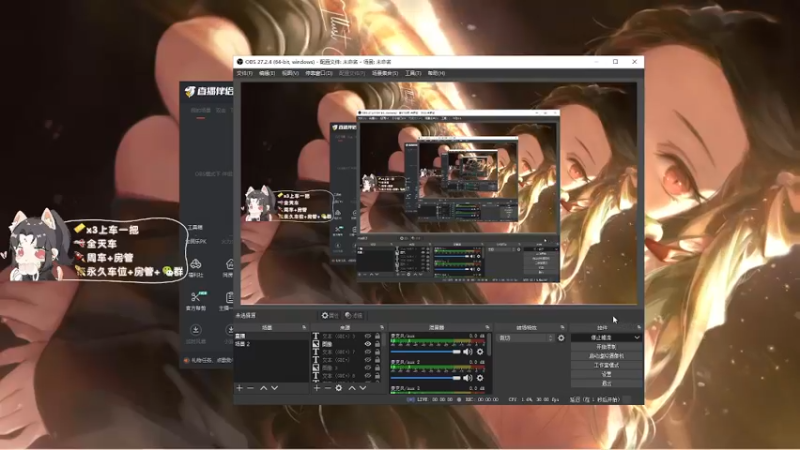Screen dimensions: 800x450
Task: Toggle visibility of the 图像 3 source
Action: [367, 367]
